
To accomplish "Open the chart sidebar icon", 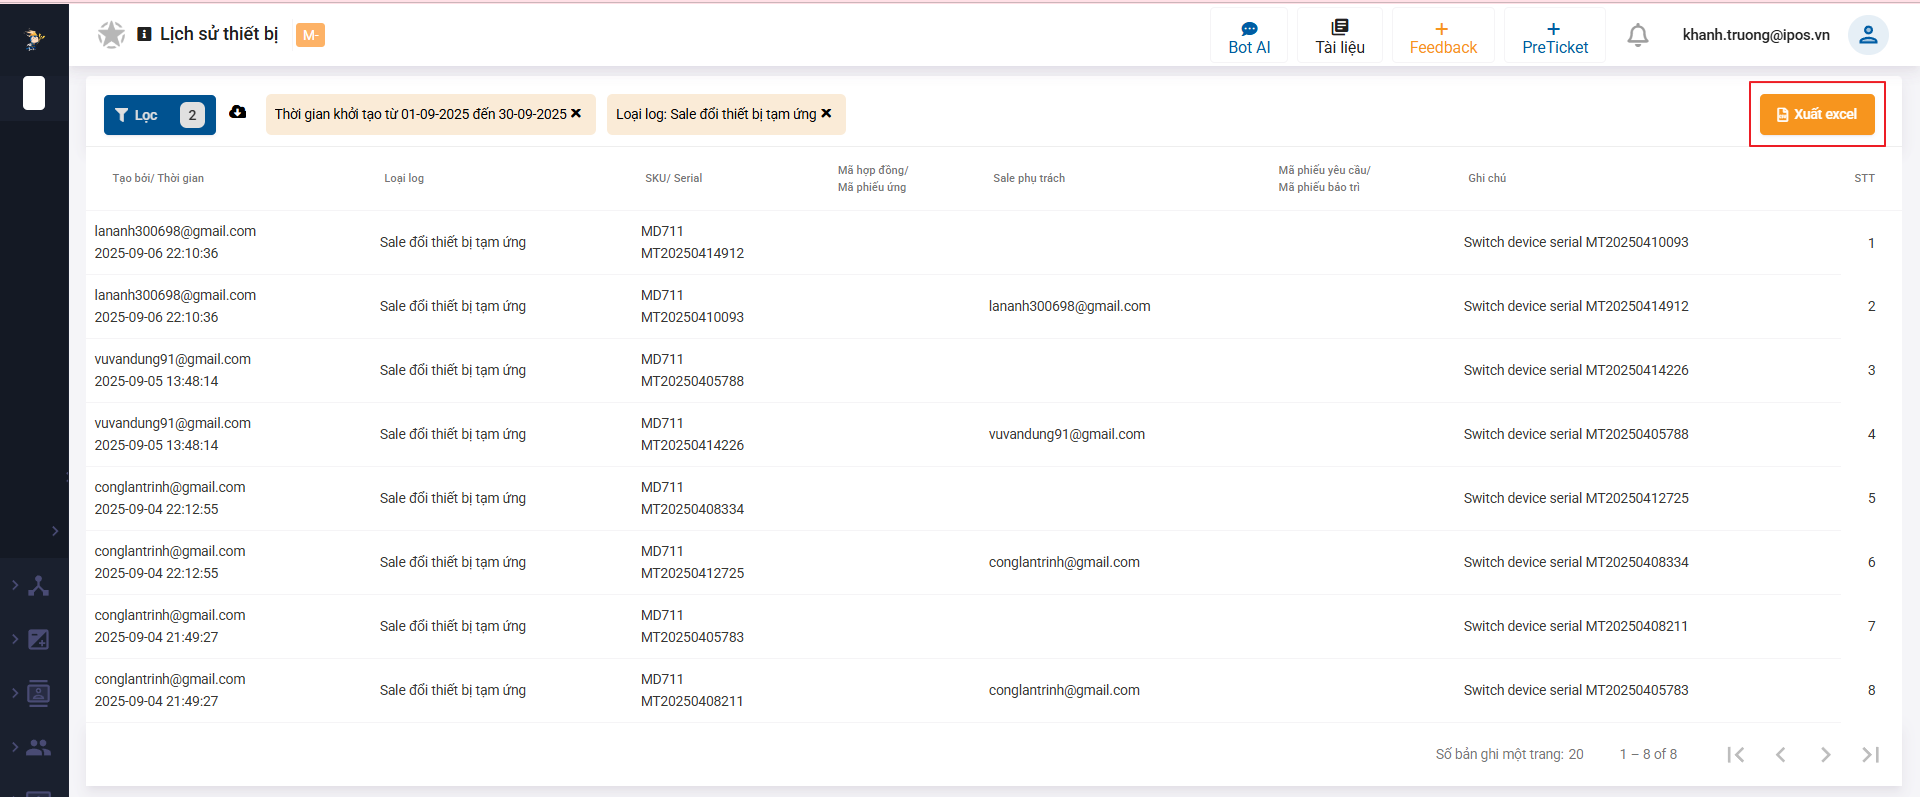I will tap(39, 639).
